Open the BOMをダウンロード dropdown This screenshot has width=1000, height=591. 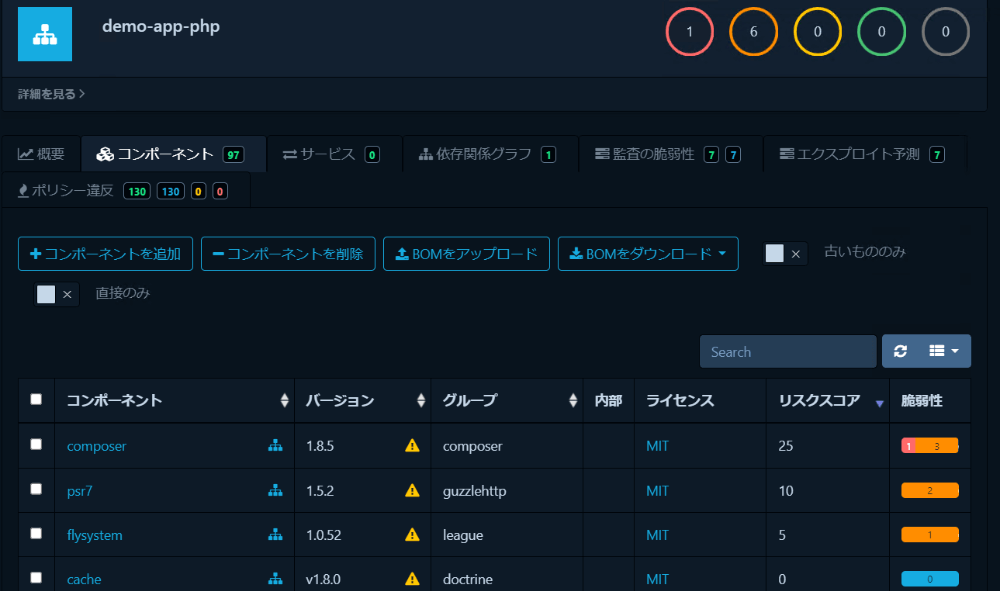click(x=648, y=254)
